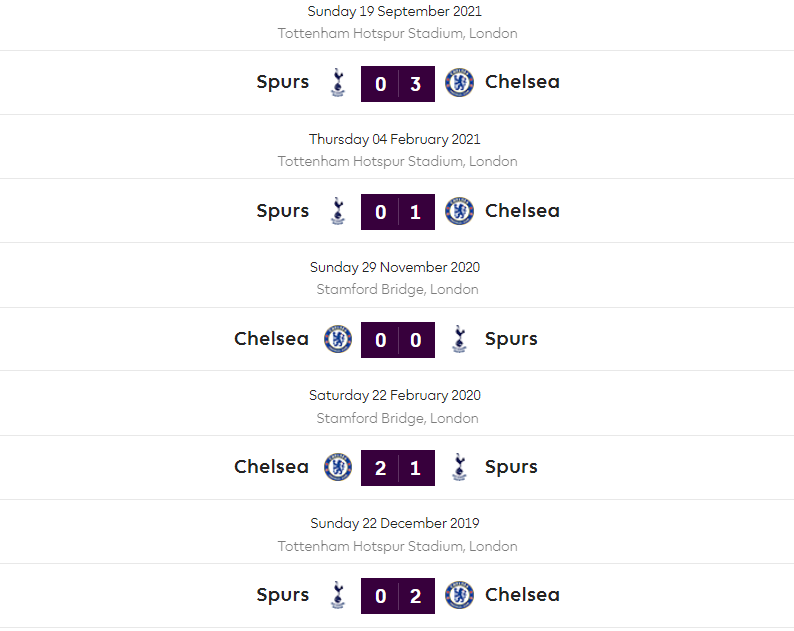Click Spurs crest in 19 September 2021 match

coord(337,83)
